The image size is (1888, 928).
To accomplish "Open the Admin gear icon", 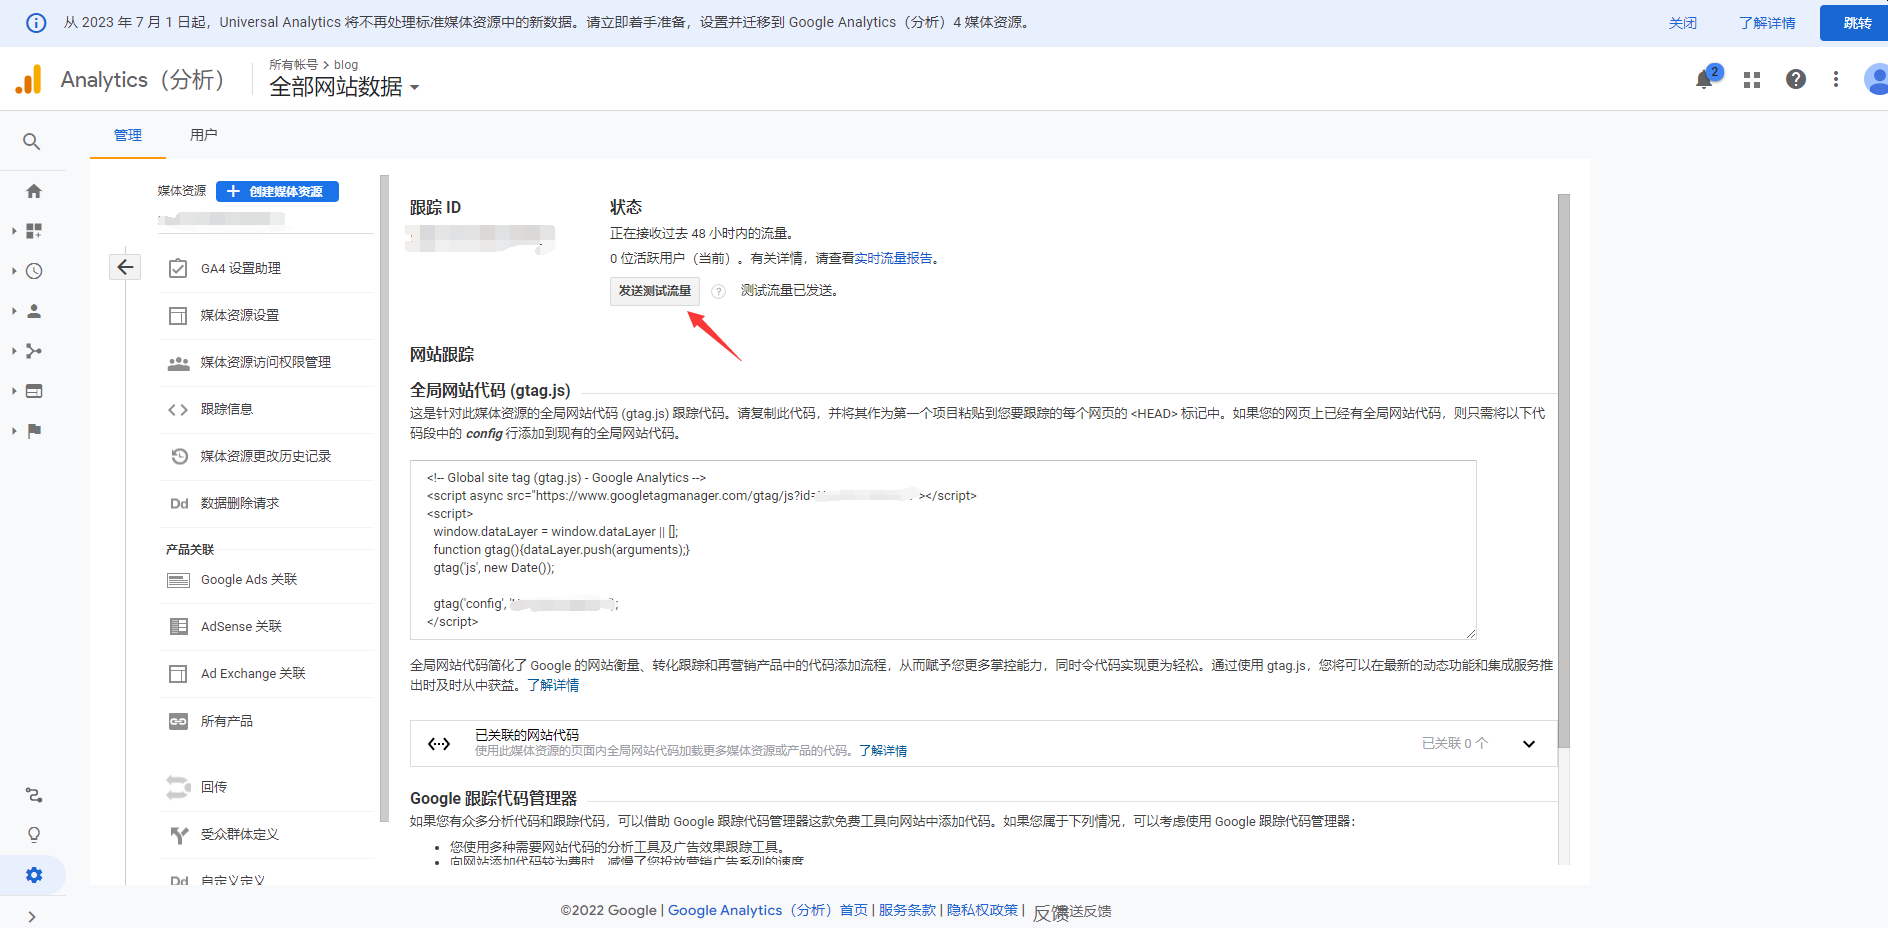I will pos(34,875).
